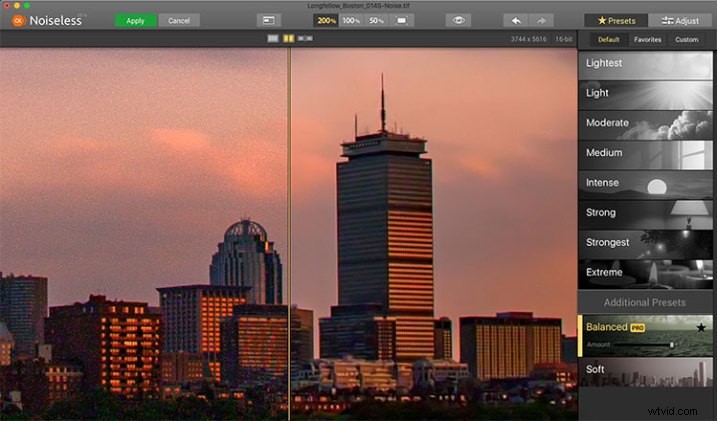Viewport: 717px width, 421px height.
Task: Toggle the eye preview of original image
Action: 458,21
